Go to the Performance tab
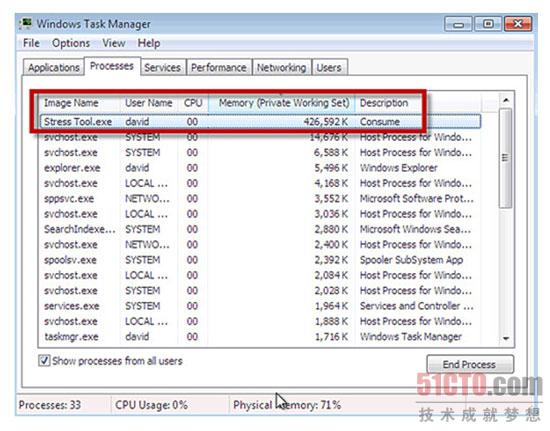 pyautogui.click(x=219, y=67)
